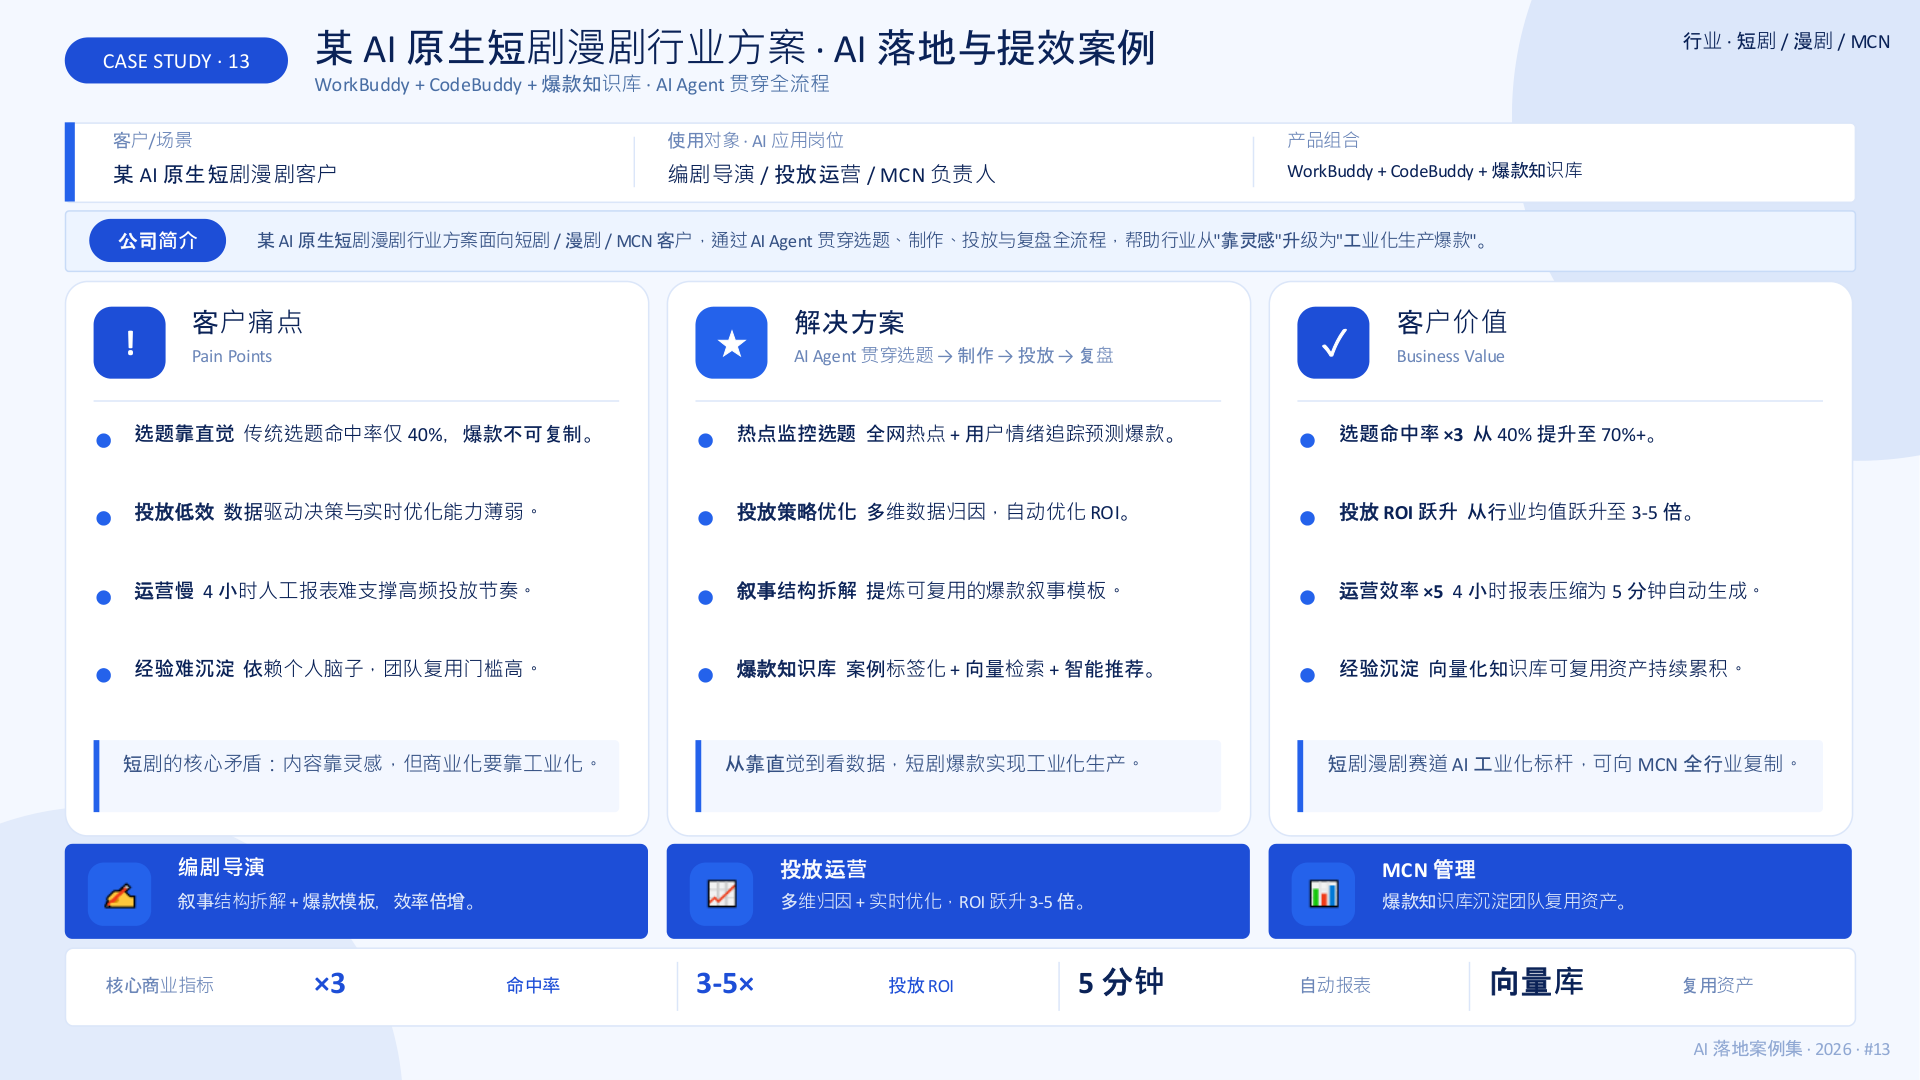The height and width of the screenshot is (1080, 1920).
Task: Click the bullet 选题命中率 ×3
Action: point(1500,434)
